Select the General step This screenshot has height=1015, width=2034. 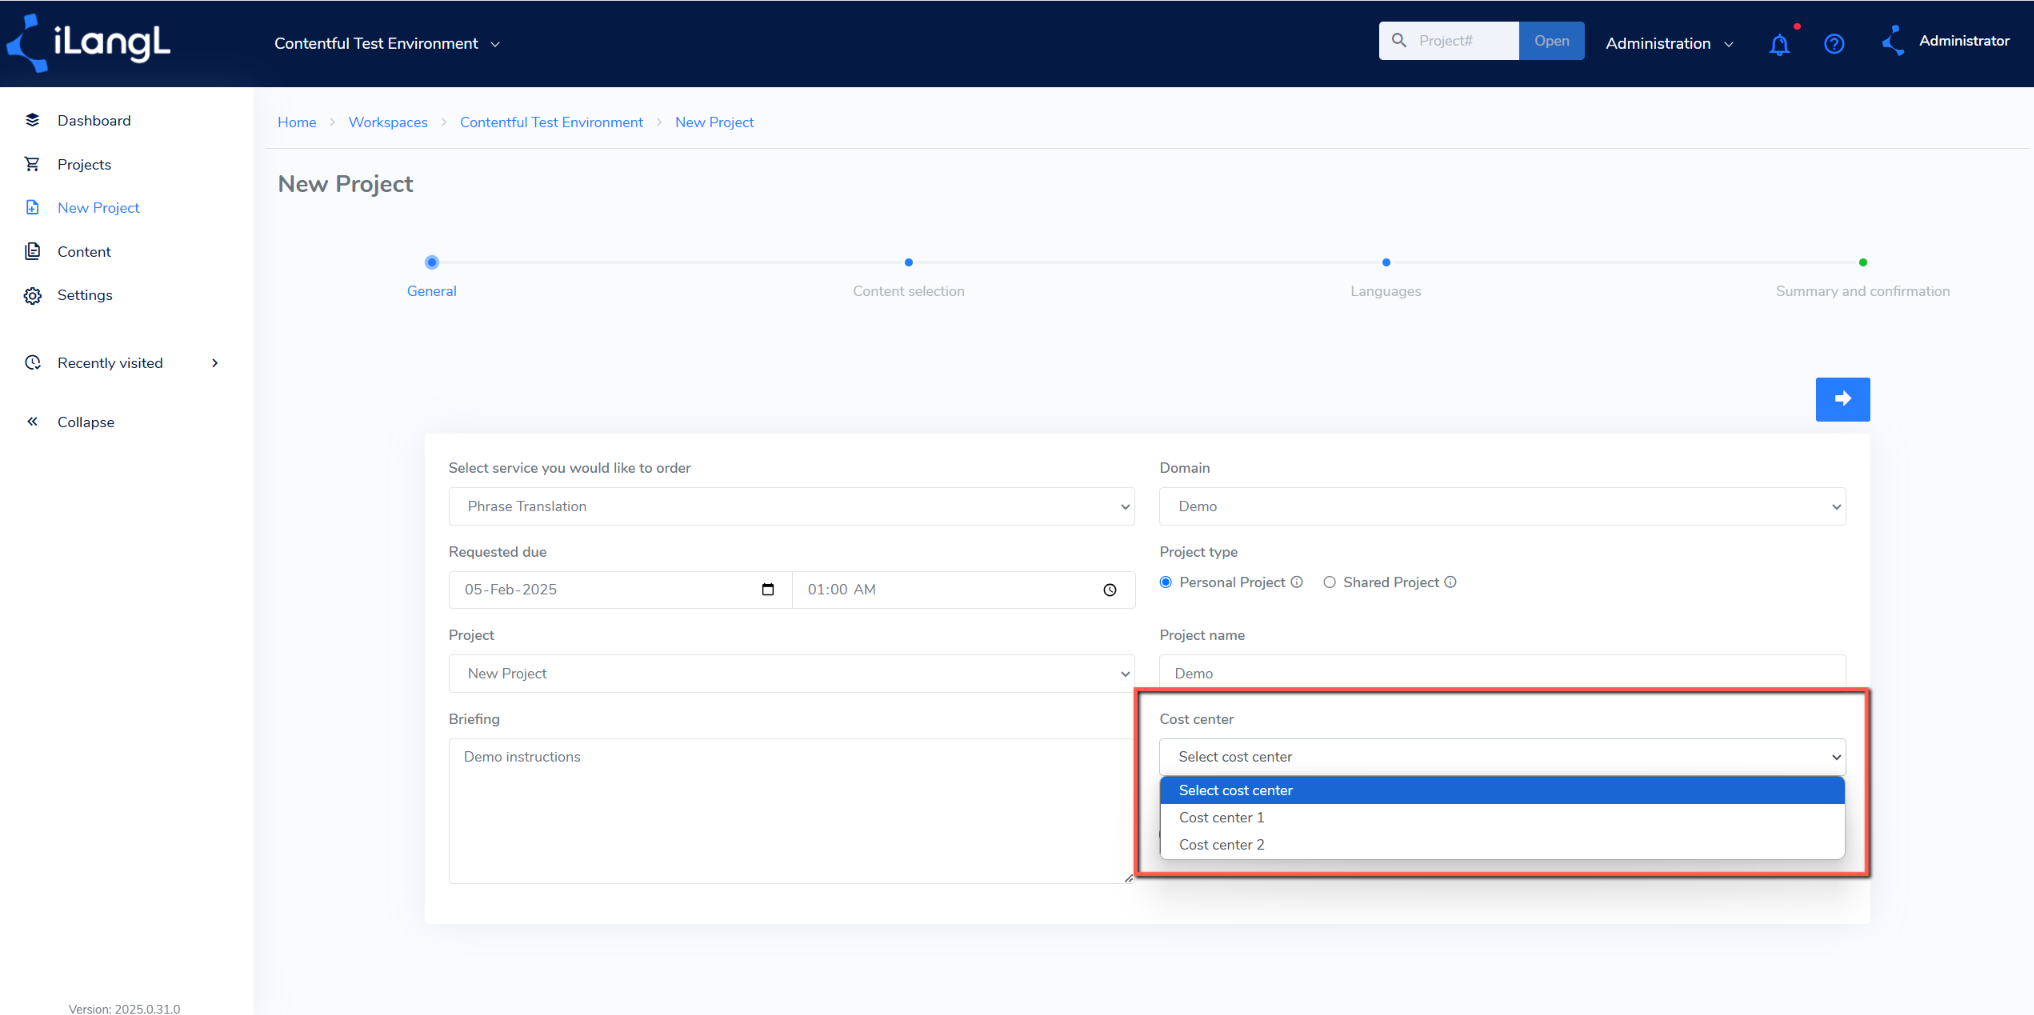[432, 291]
